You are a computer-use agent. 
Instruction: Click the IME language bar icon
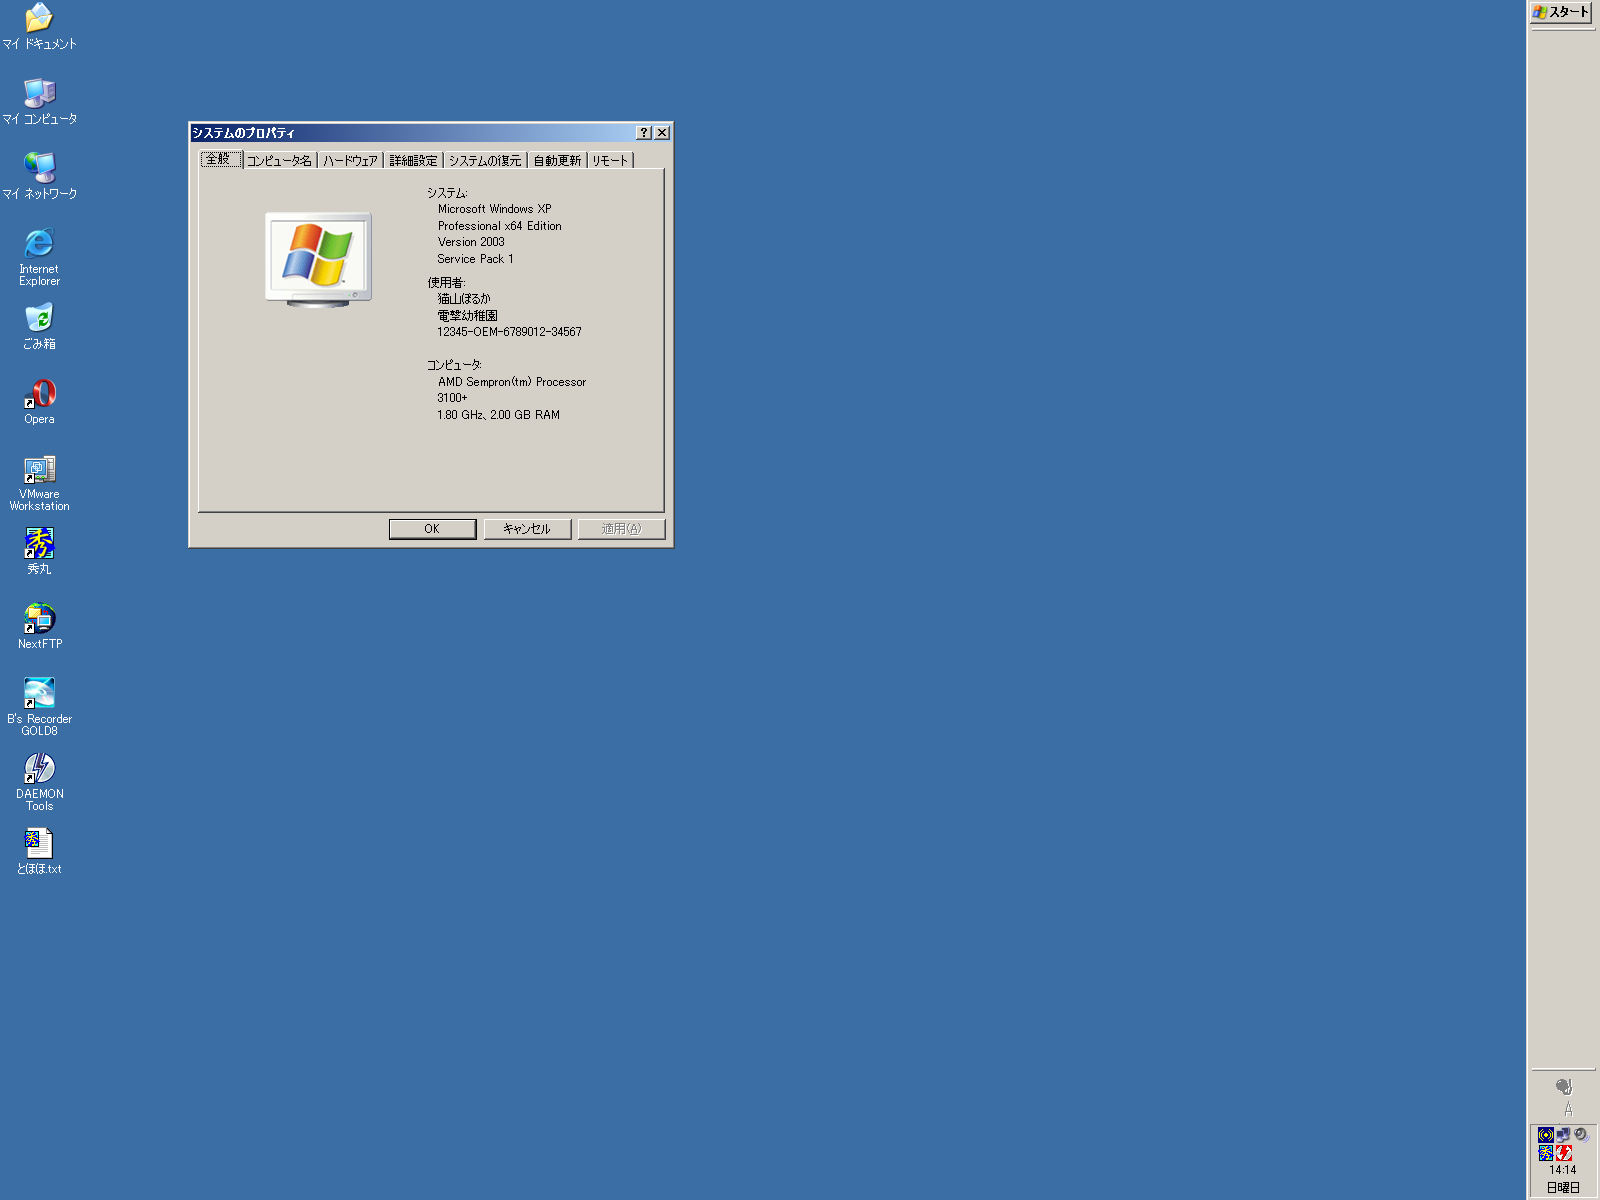[x=1564, y=1087]
